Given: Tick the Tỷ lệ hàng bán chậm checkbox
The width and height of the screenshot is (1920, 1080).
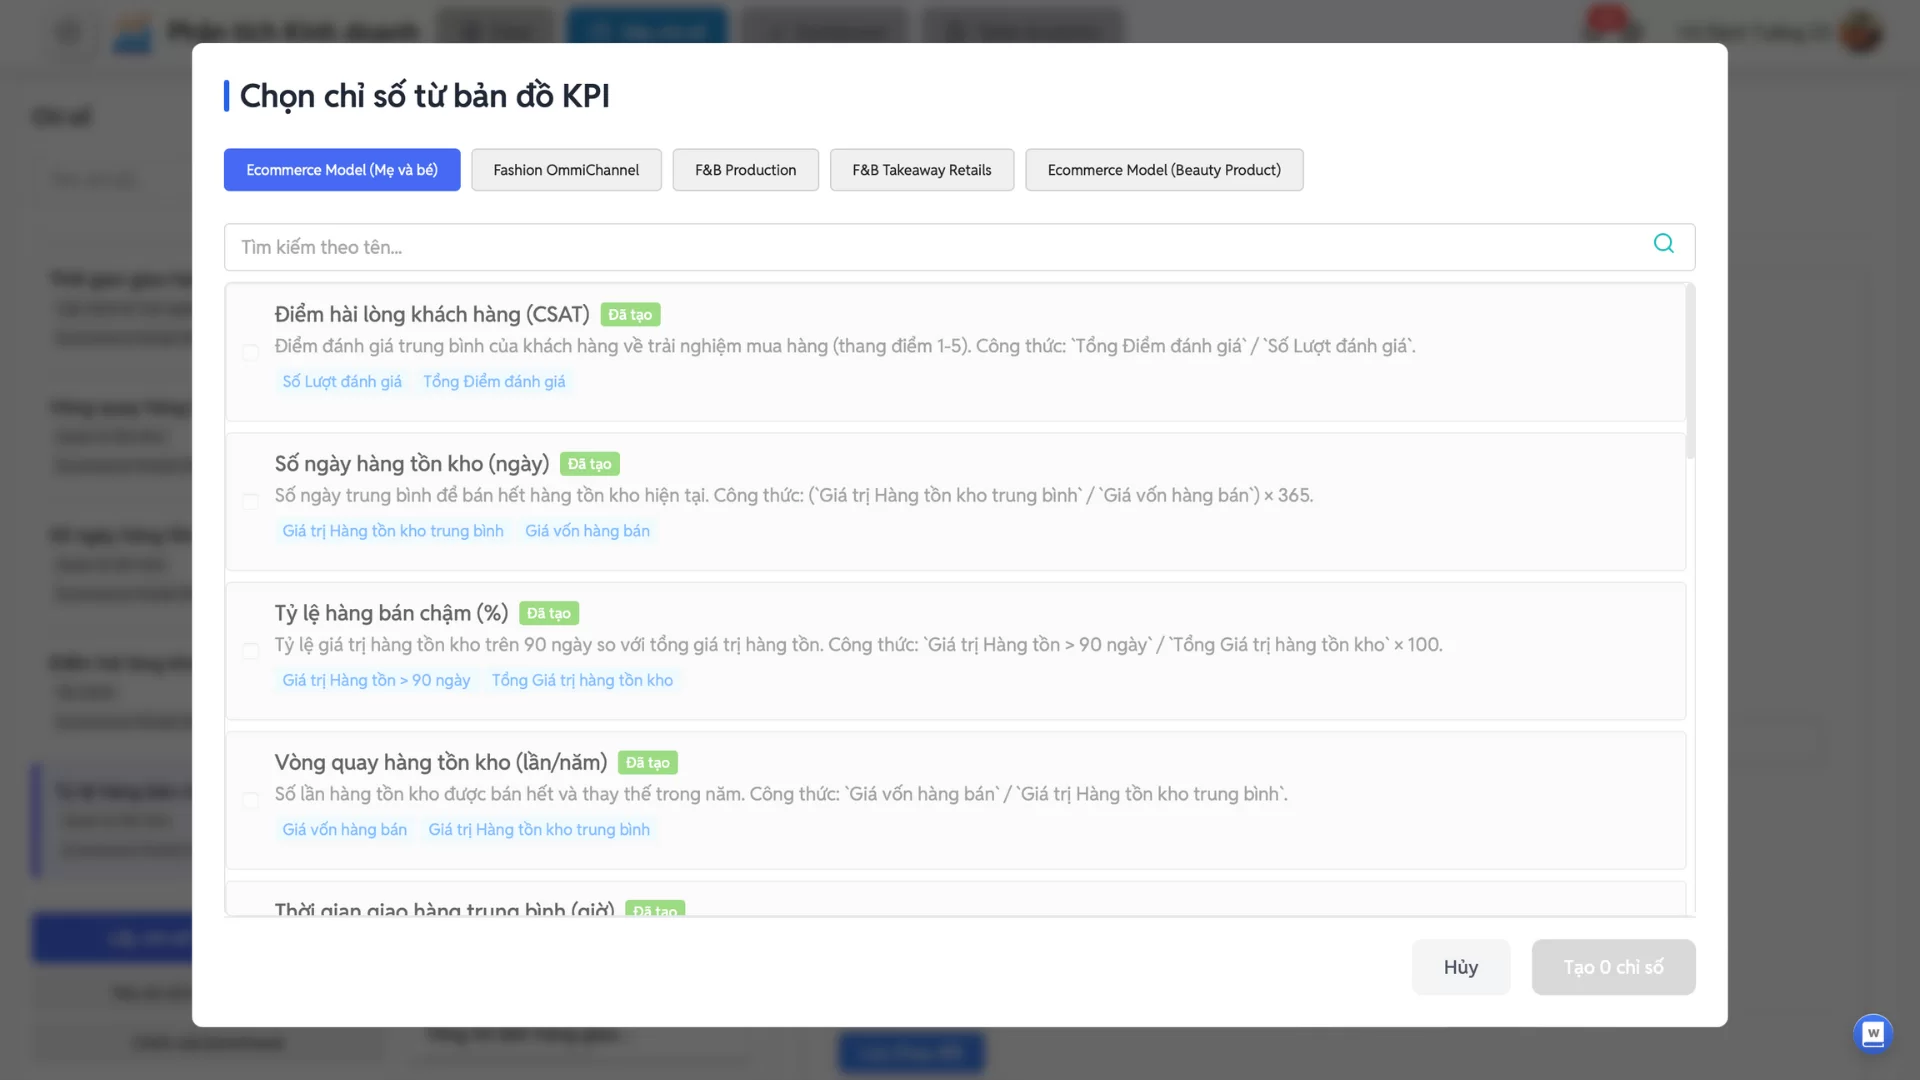Looking at the screenshot, I should (x=251, y=651).
